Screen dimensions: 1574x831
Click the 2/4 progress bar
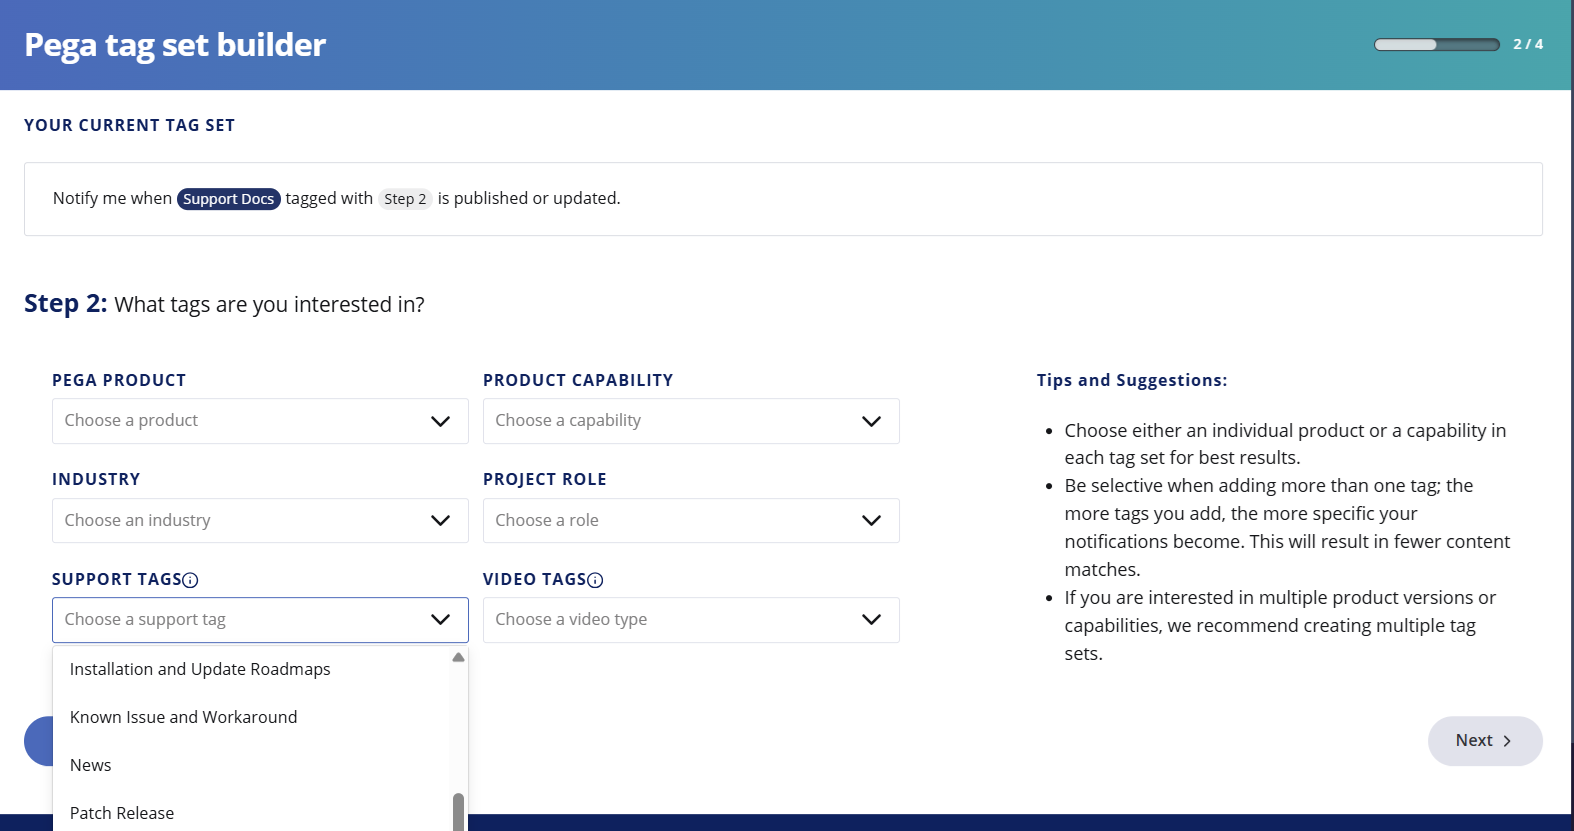[1436, 45]
